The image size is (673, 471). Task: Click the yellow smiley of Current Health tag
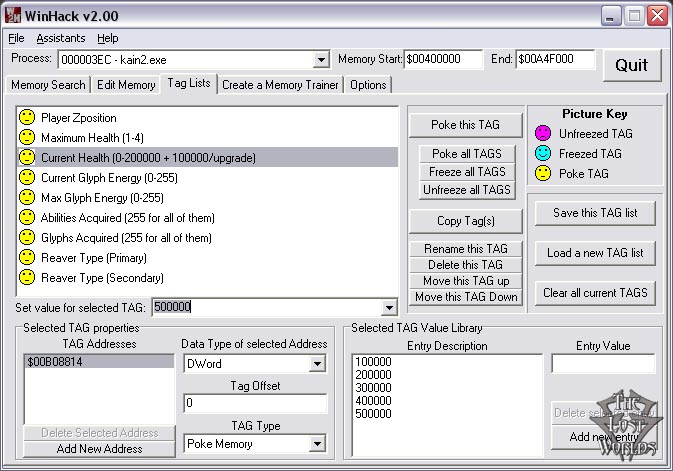pos(27,157)
